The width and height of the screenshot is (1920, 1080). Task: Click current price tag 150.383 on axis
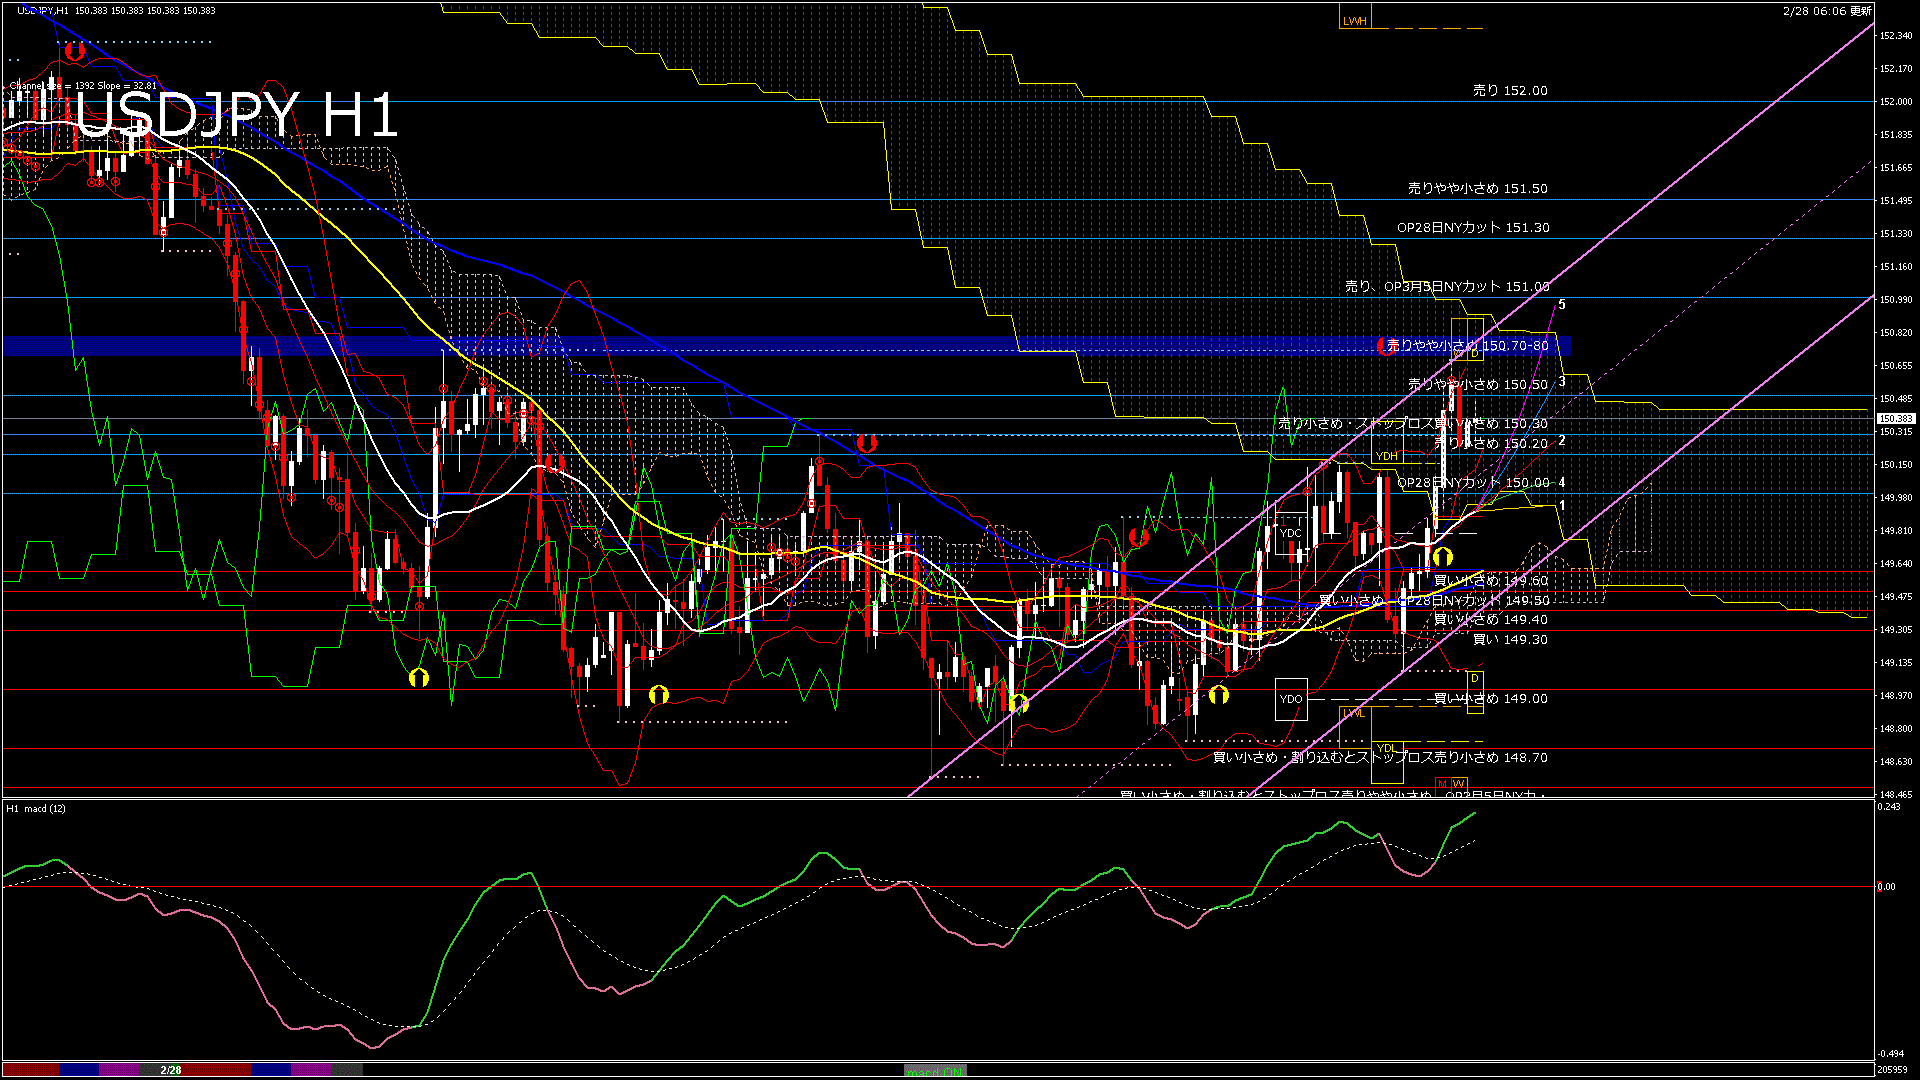point(1895,419)
